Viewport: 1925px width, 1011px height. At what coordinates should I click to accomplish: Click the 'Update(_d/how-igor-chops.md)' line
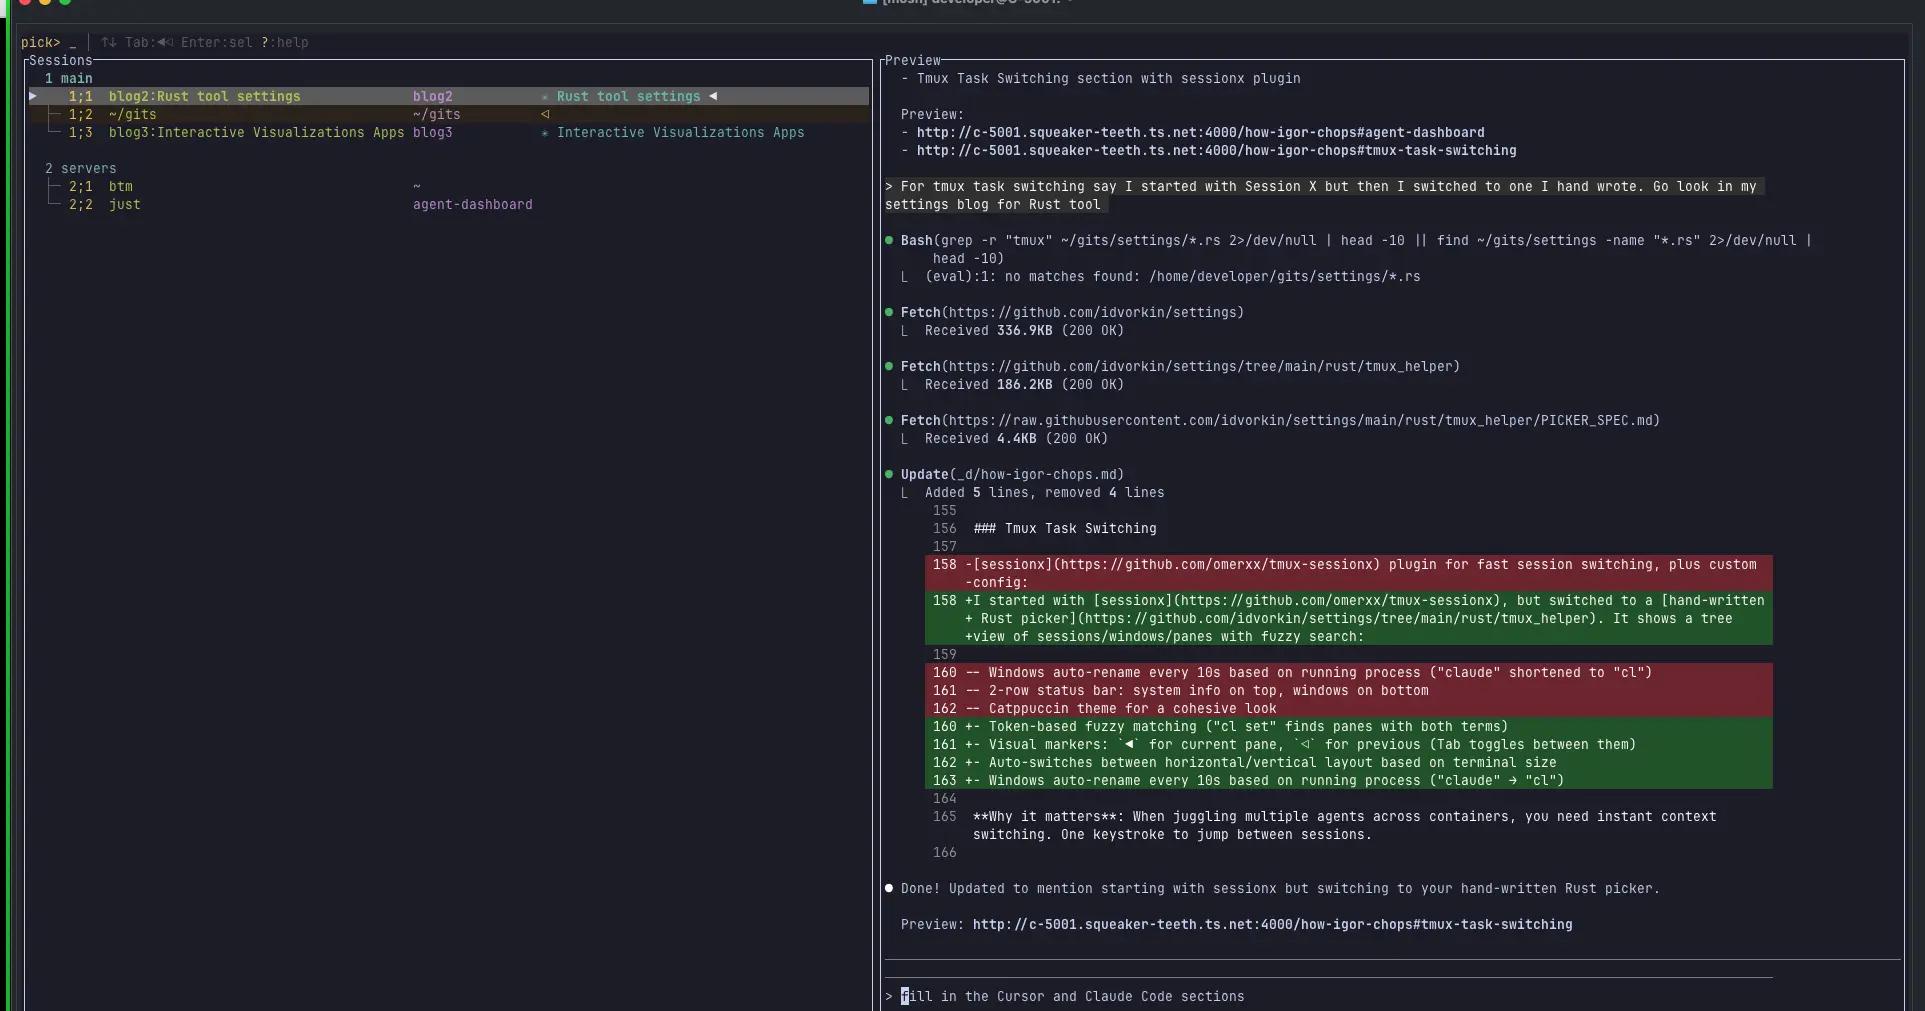click(1013, 474)
